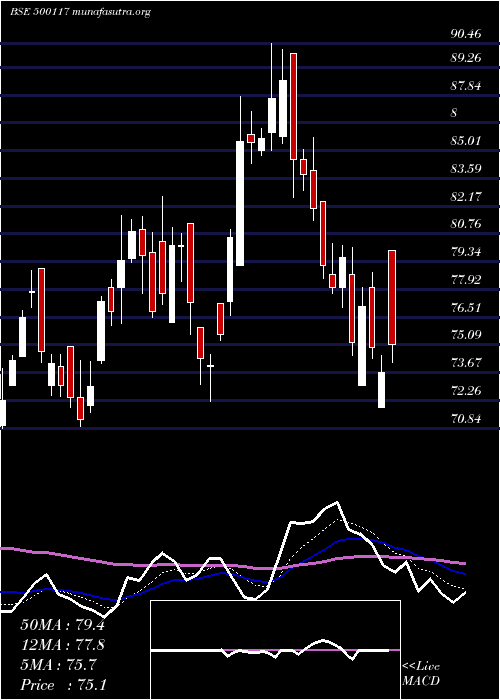Image resolution: width=500 pixels, height=700 pixels.
Task: Click the Price : 75.1 value
Action: [63, 685]
